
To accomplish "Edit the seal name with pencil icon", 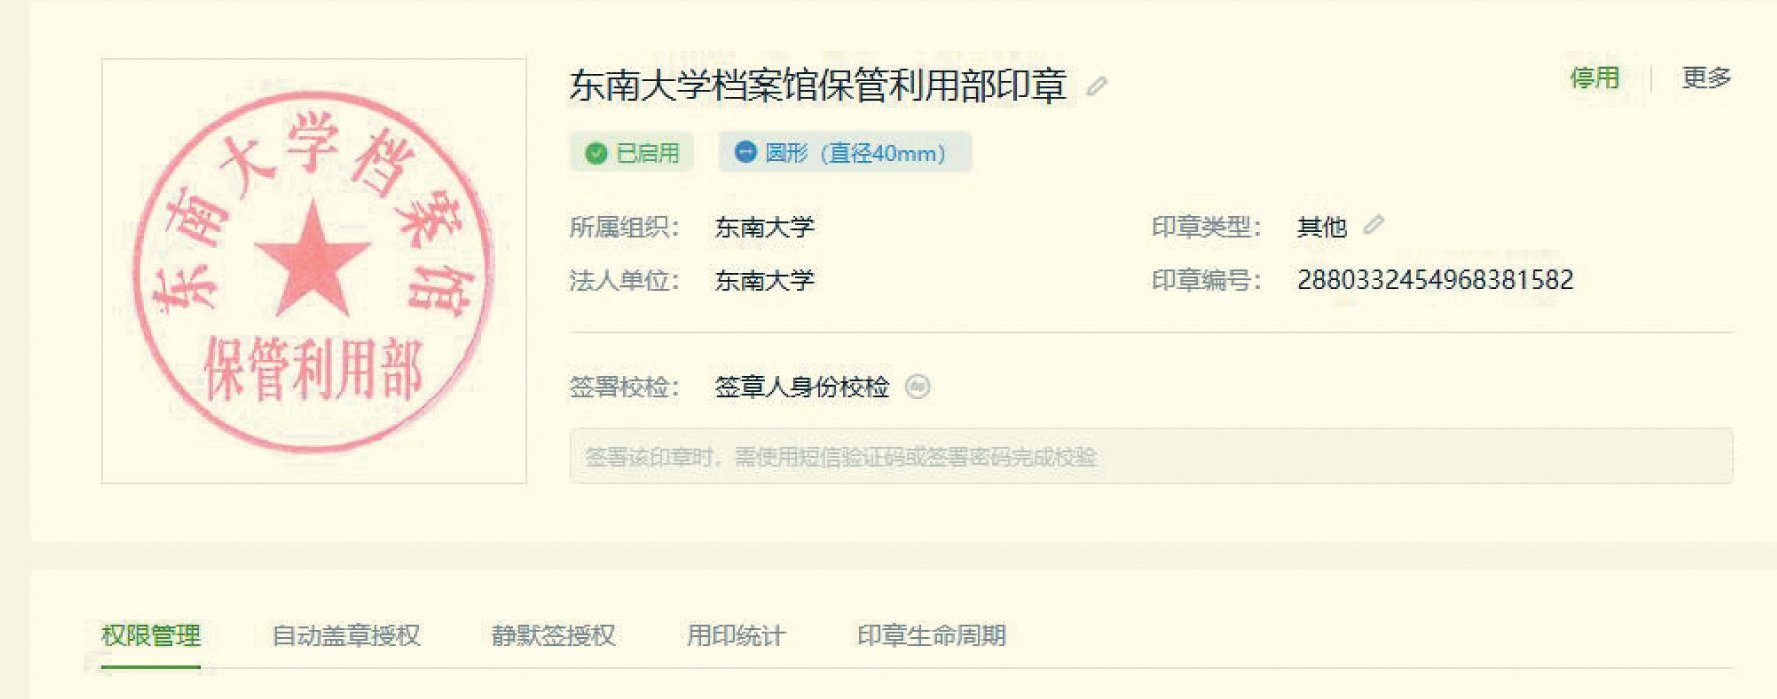I will [x=1097, y=87].
